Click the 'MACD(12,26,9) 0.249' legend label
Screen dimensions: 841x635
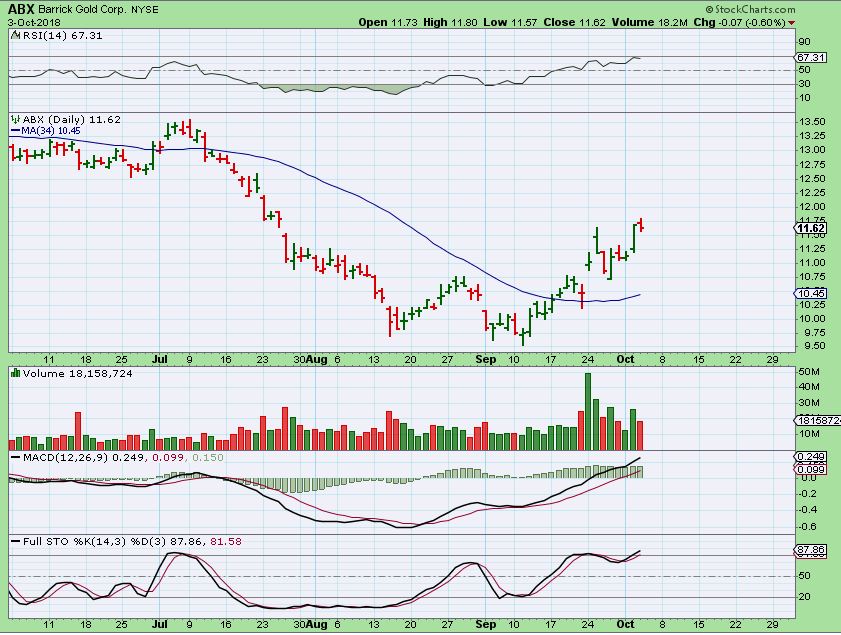83,457
